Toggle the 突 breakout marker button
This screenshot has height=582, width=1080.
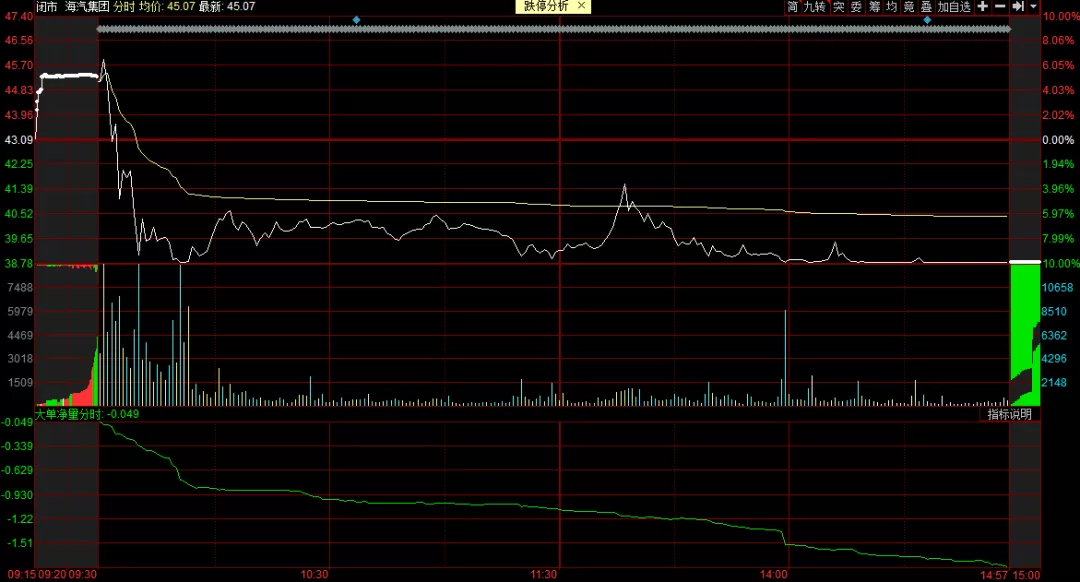click(x=840, y=7)
